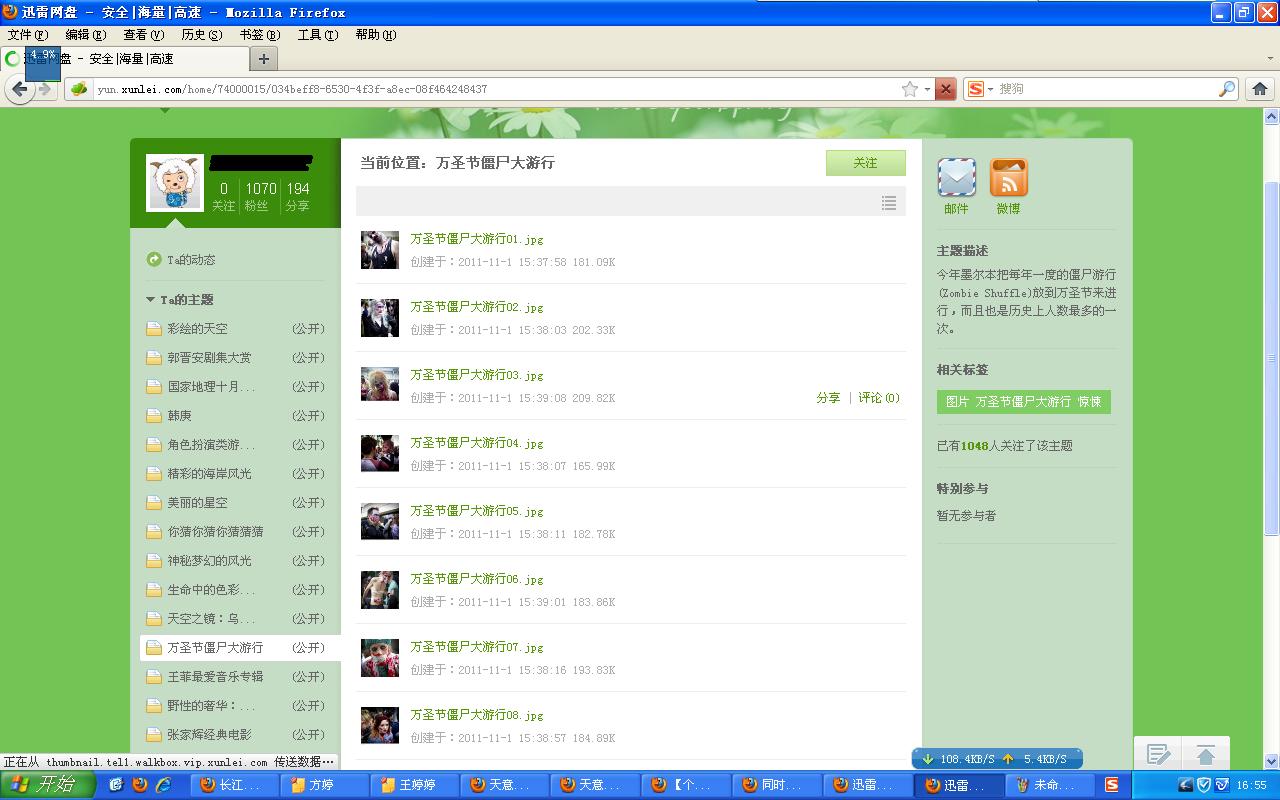1280x800 pixels.
Task: Click the feedback note icon at the page's bottom right
Action: point(1158,754)
